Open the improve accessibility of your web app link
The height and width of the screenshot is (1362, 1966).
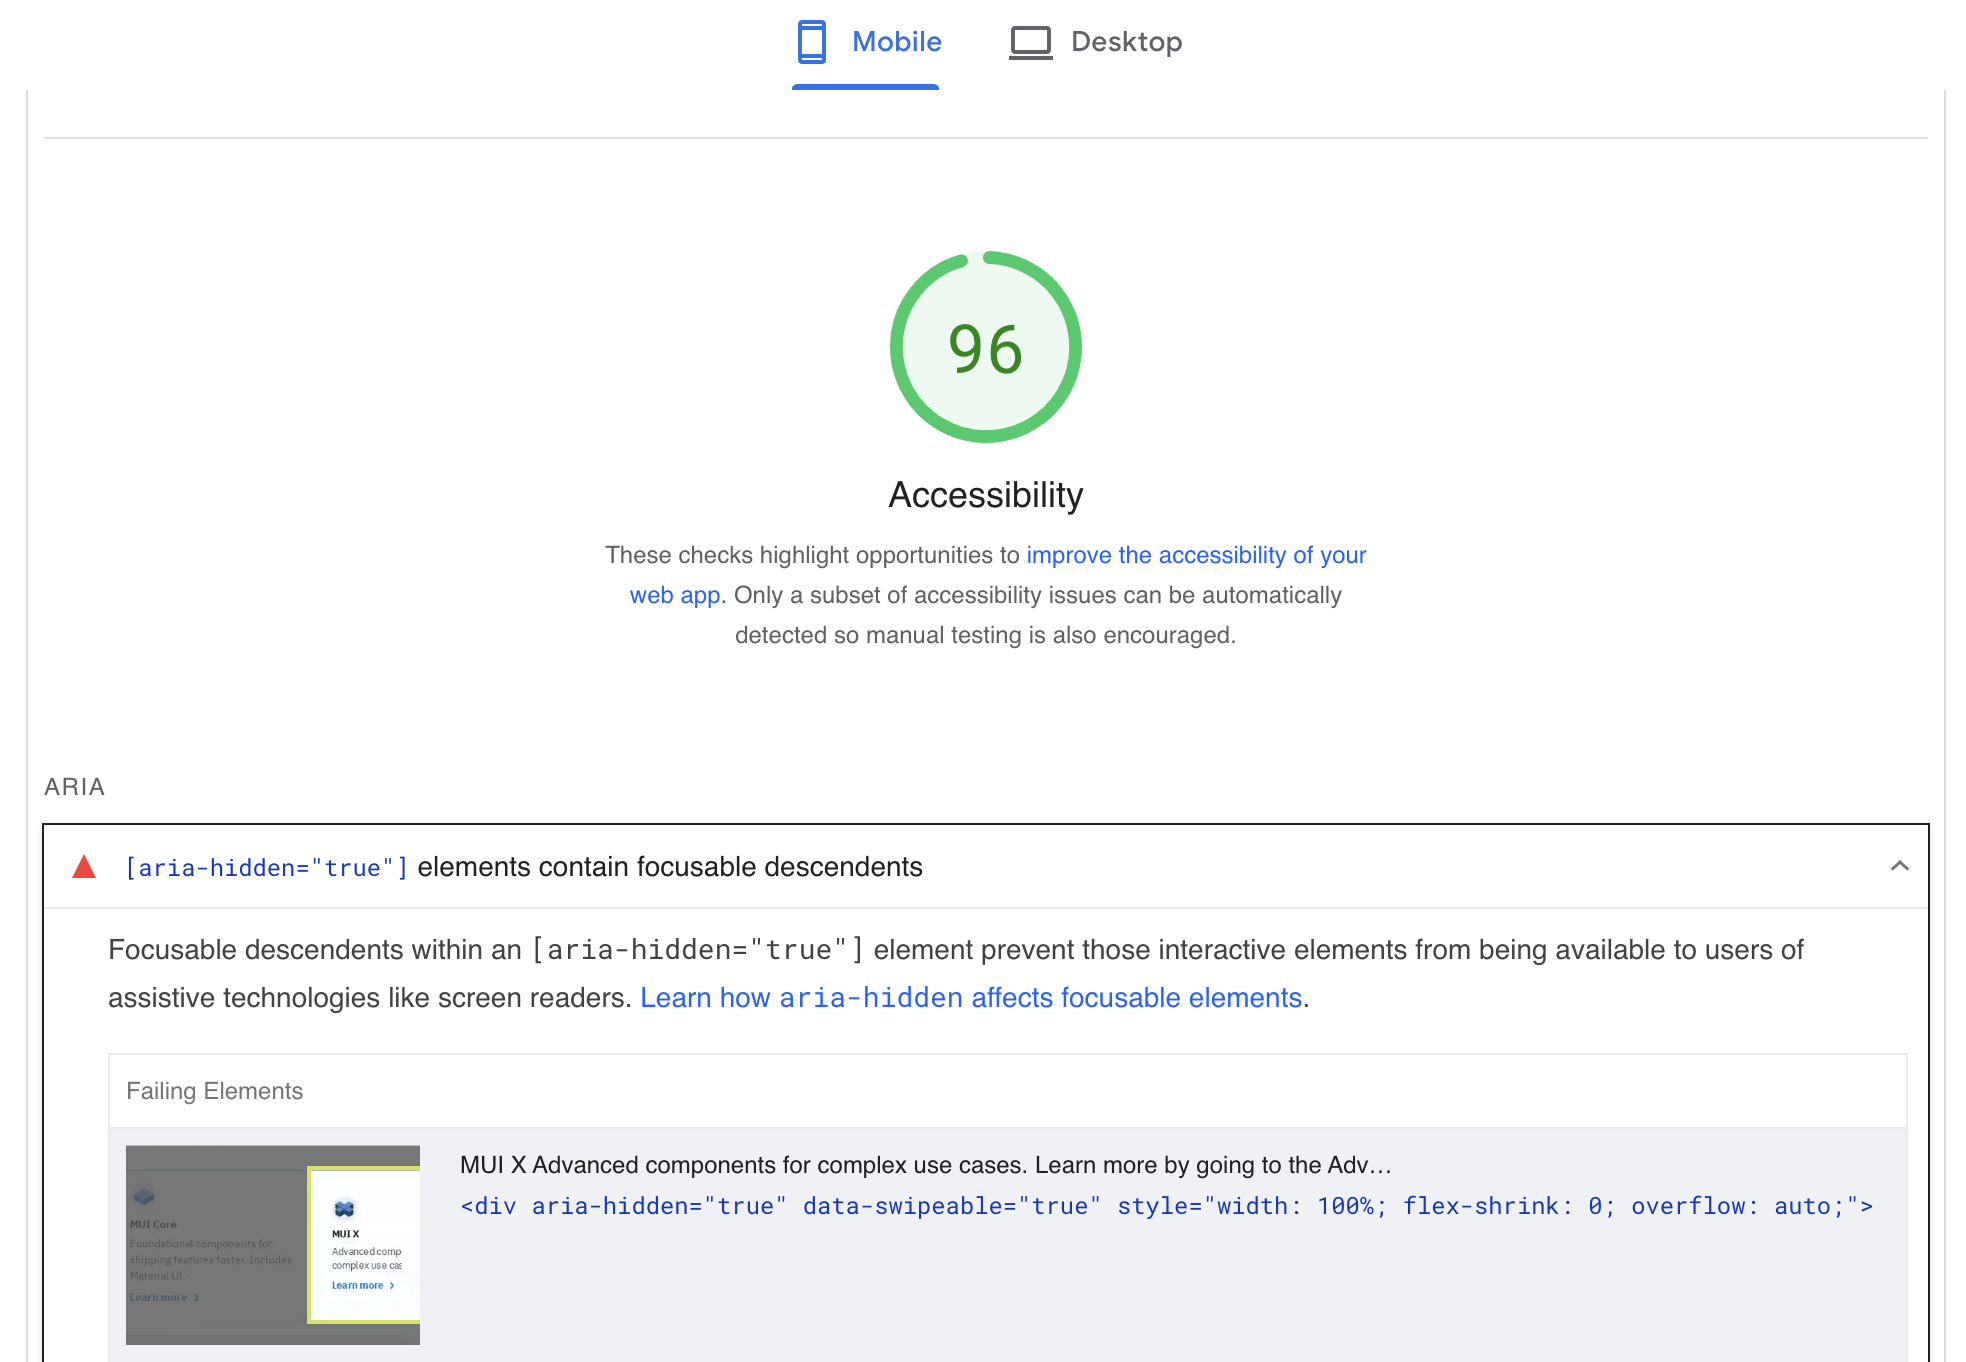click(1195, 555)
